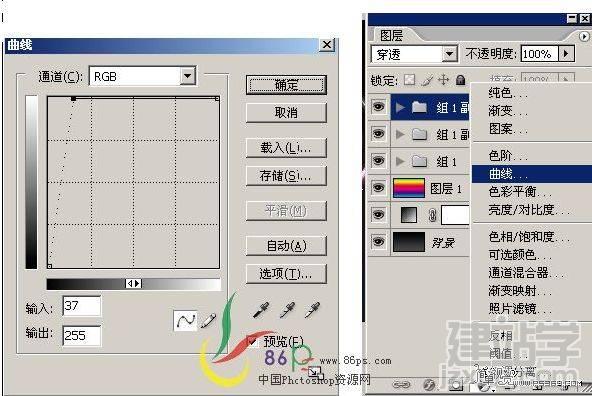Choose the pencil curve drawing tool

coord(208,320)
